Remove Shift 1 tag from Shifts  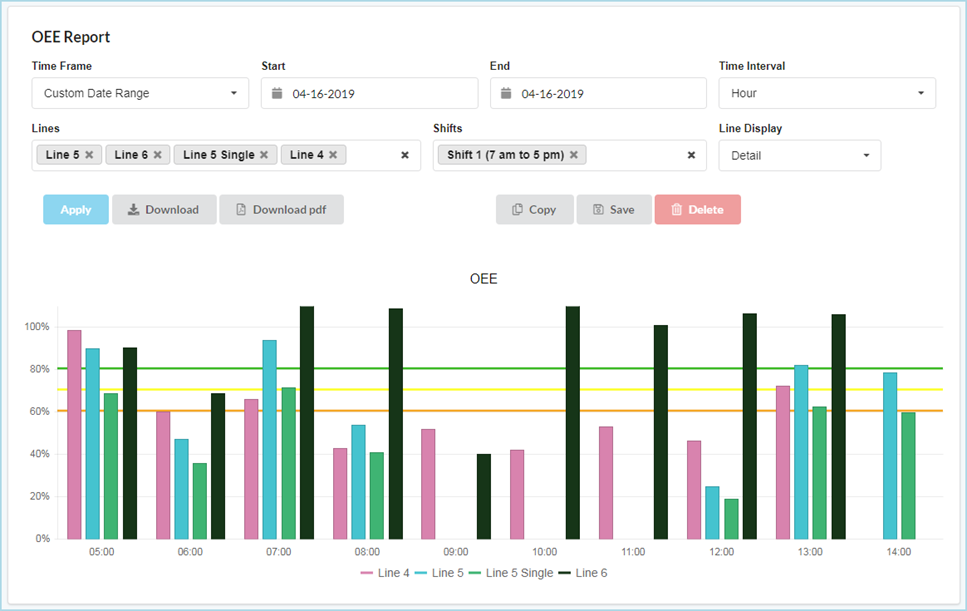click(x=574, y=155)
